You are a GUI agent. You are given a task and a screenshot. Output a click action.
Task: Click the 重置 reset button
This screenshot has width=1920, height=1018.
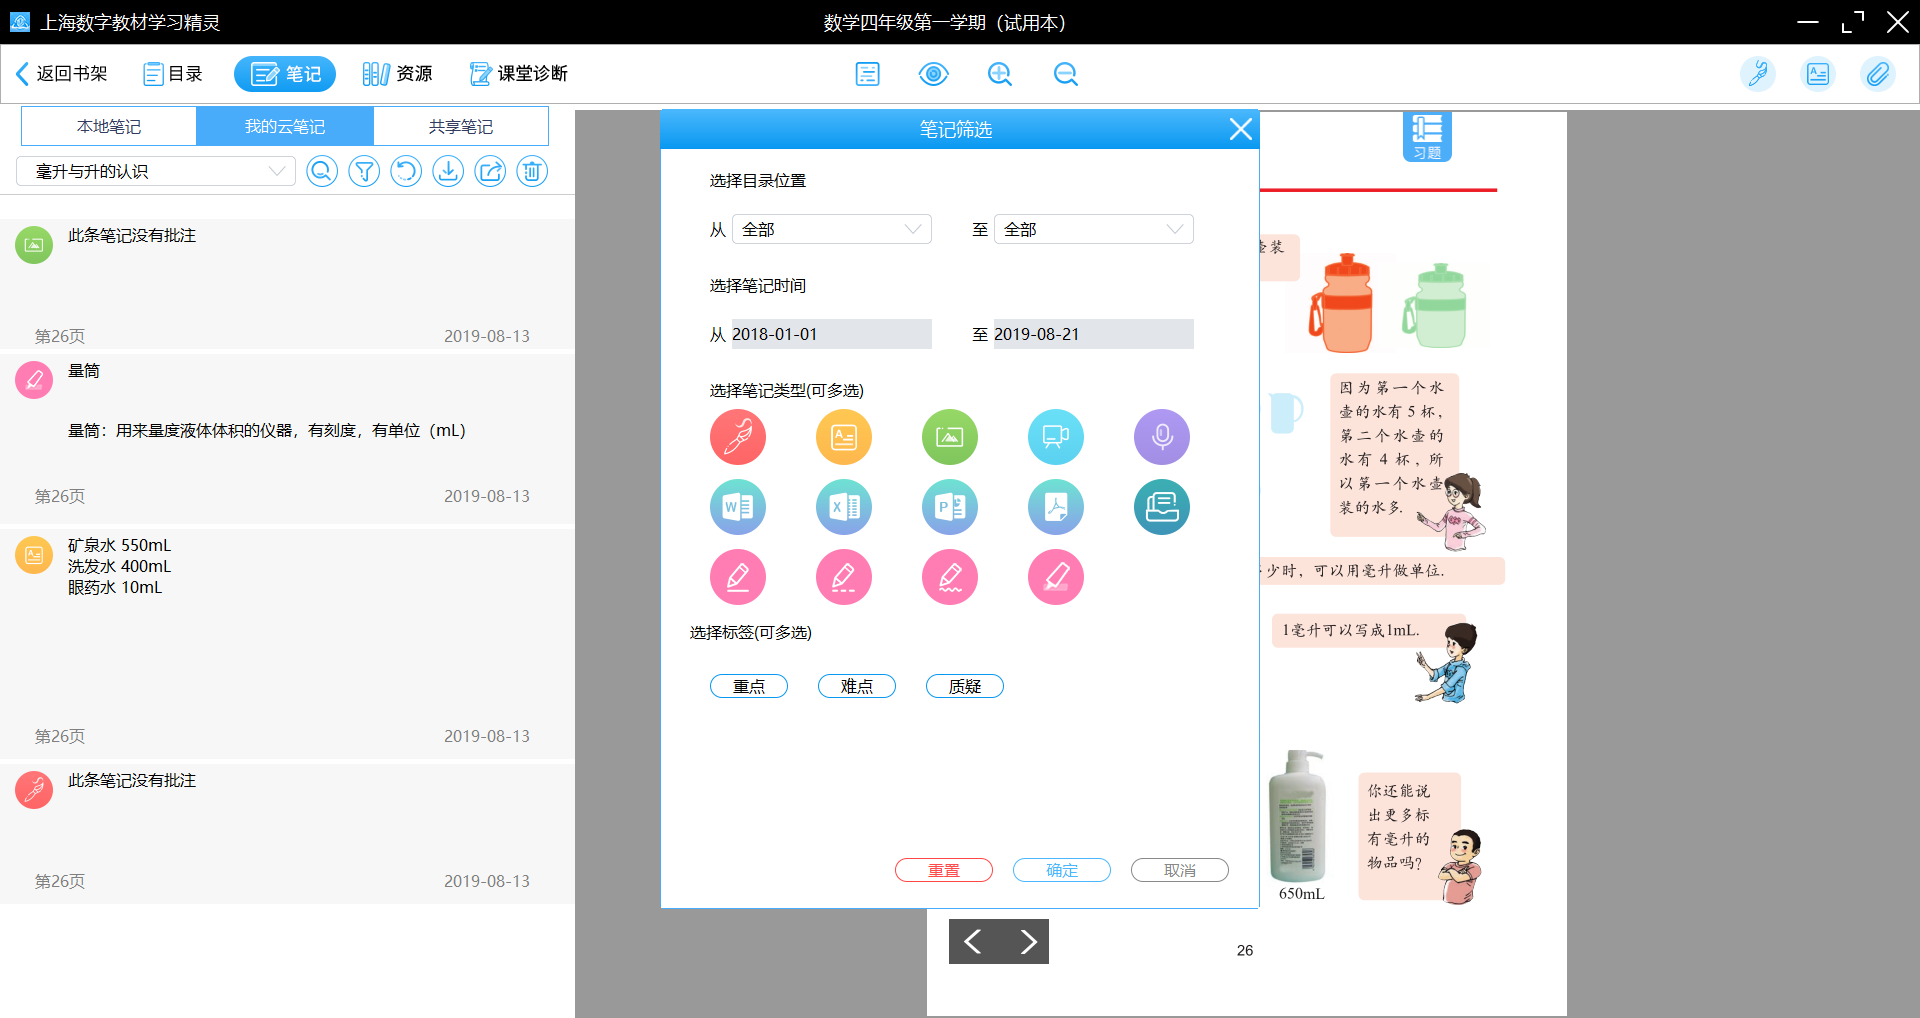pos(943,870)
